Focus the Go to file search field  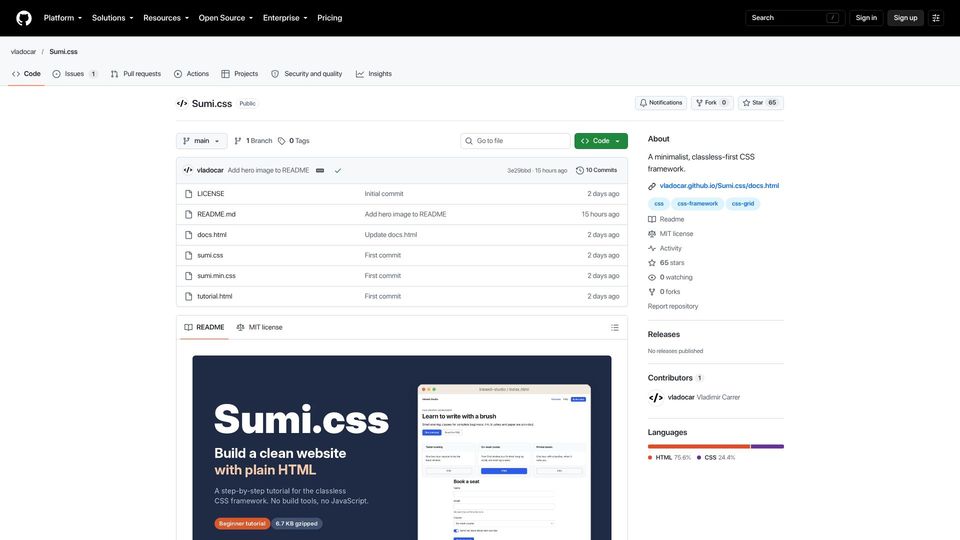coord(515,141)
